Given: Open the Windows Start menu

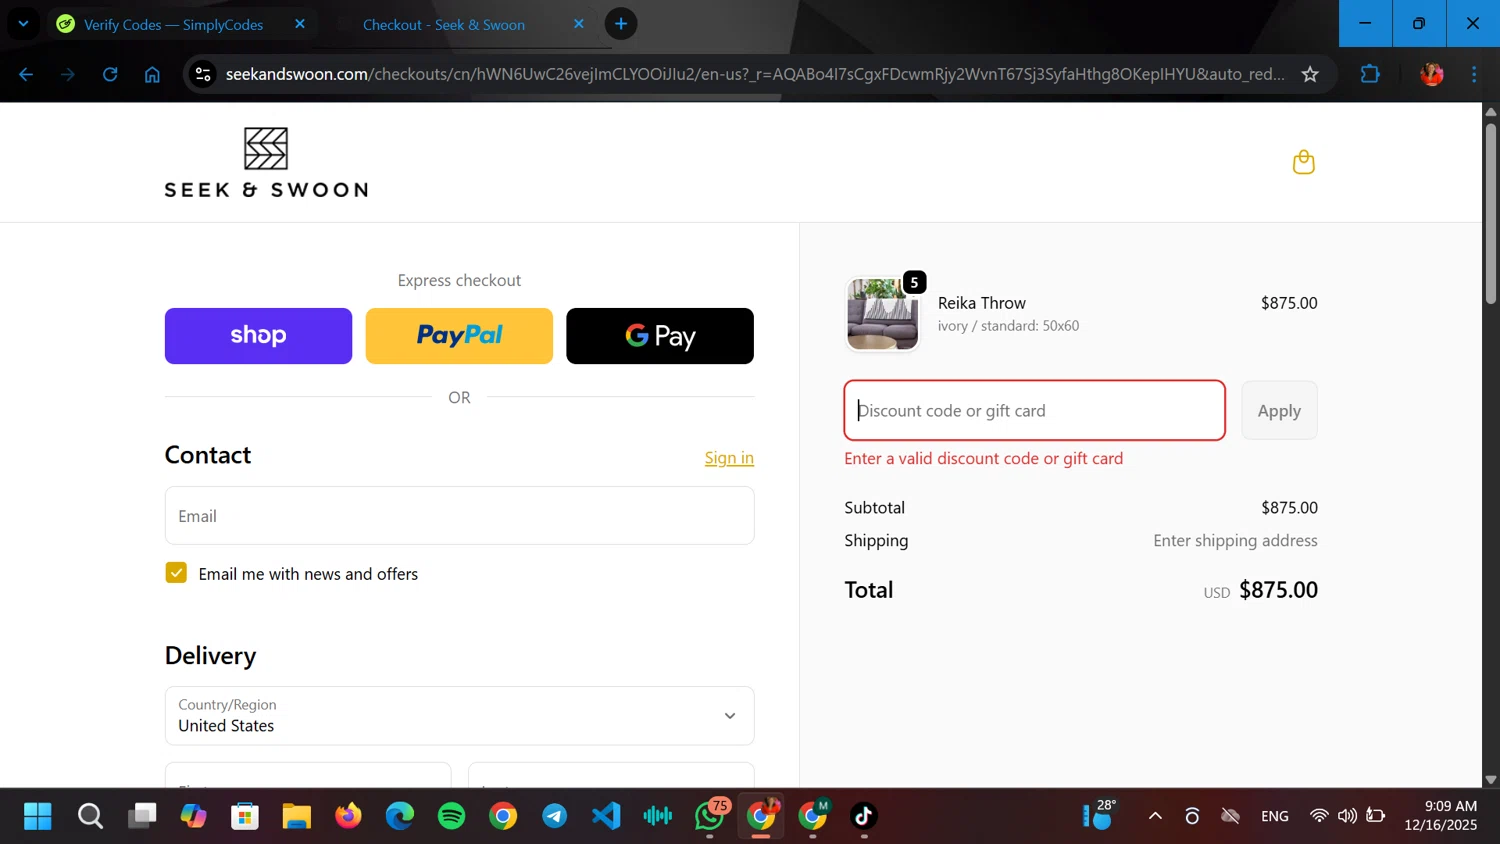Looking at the screenshot, I should tap(38, 816).
